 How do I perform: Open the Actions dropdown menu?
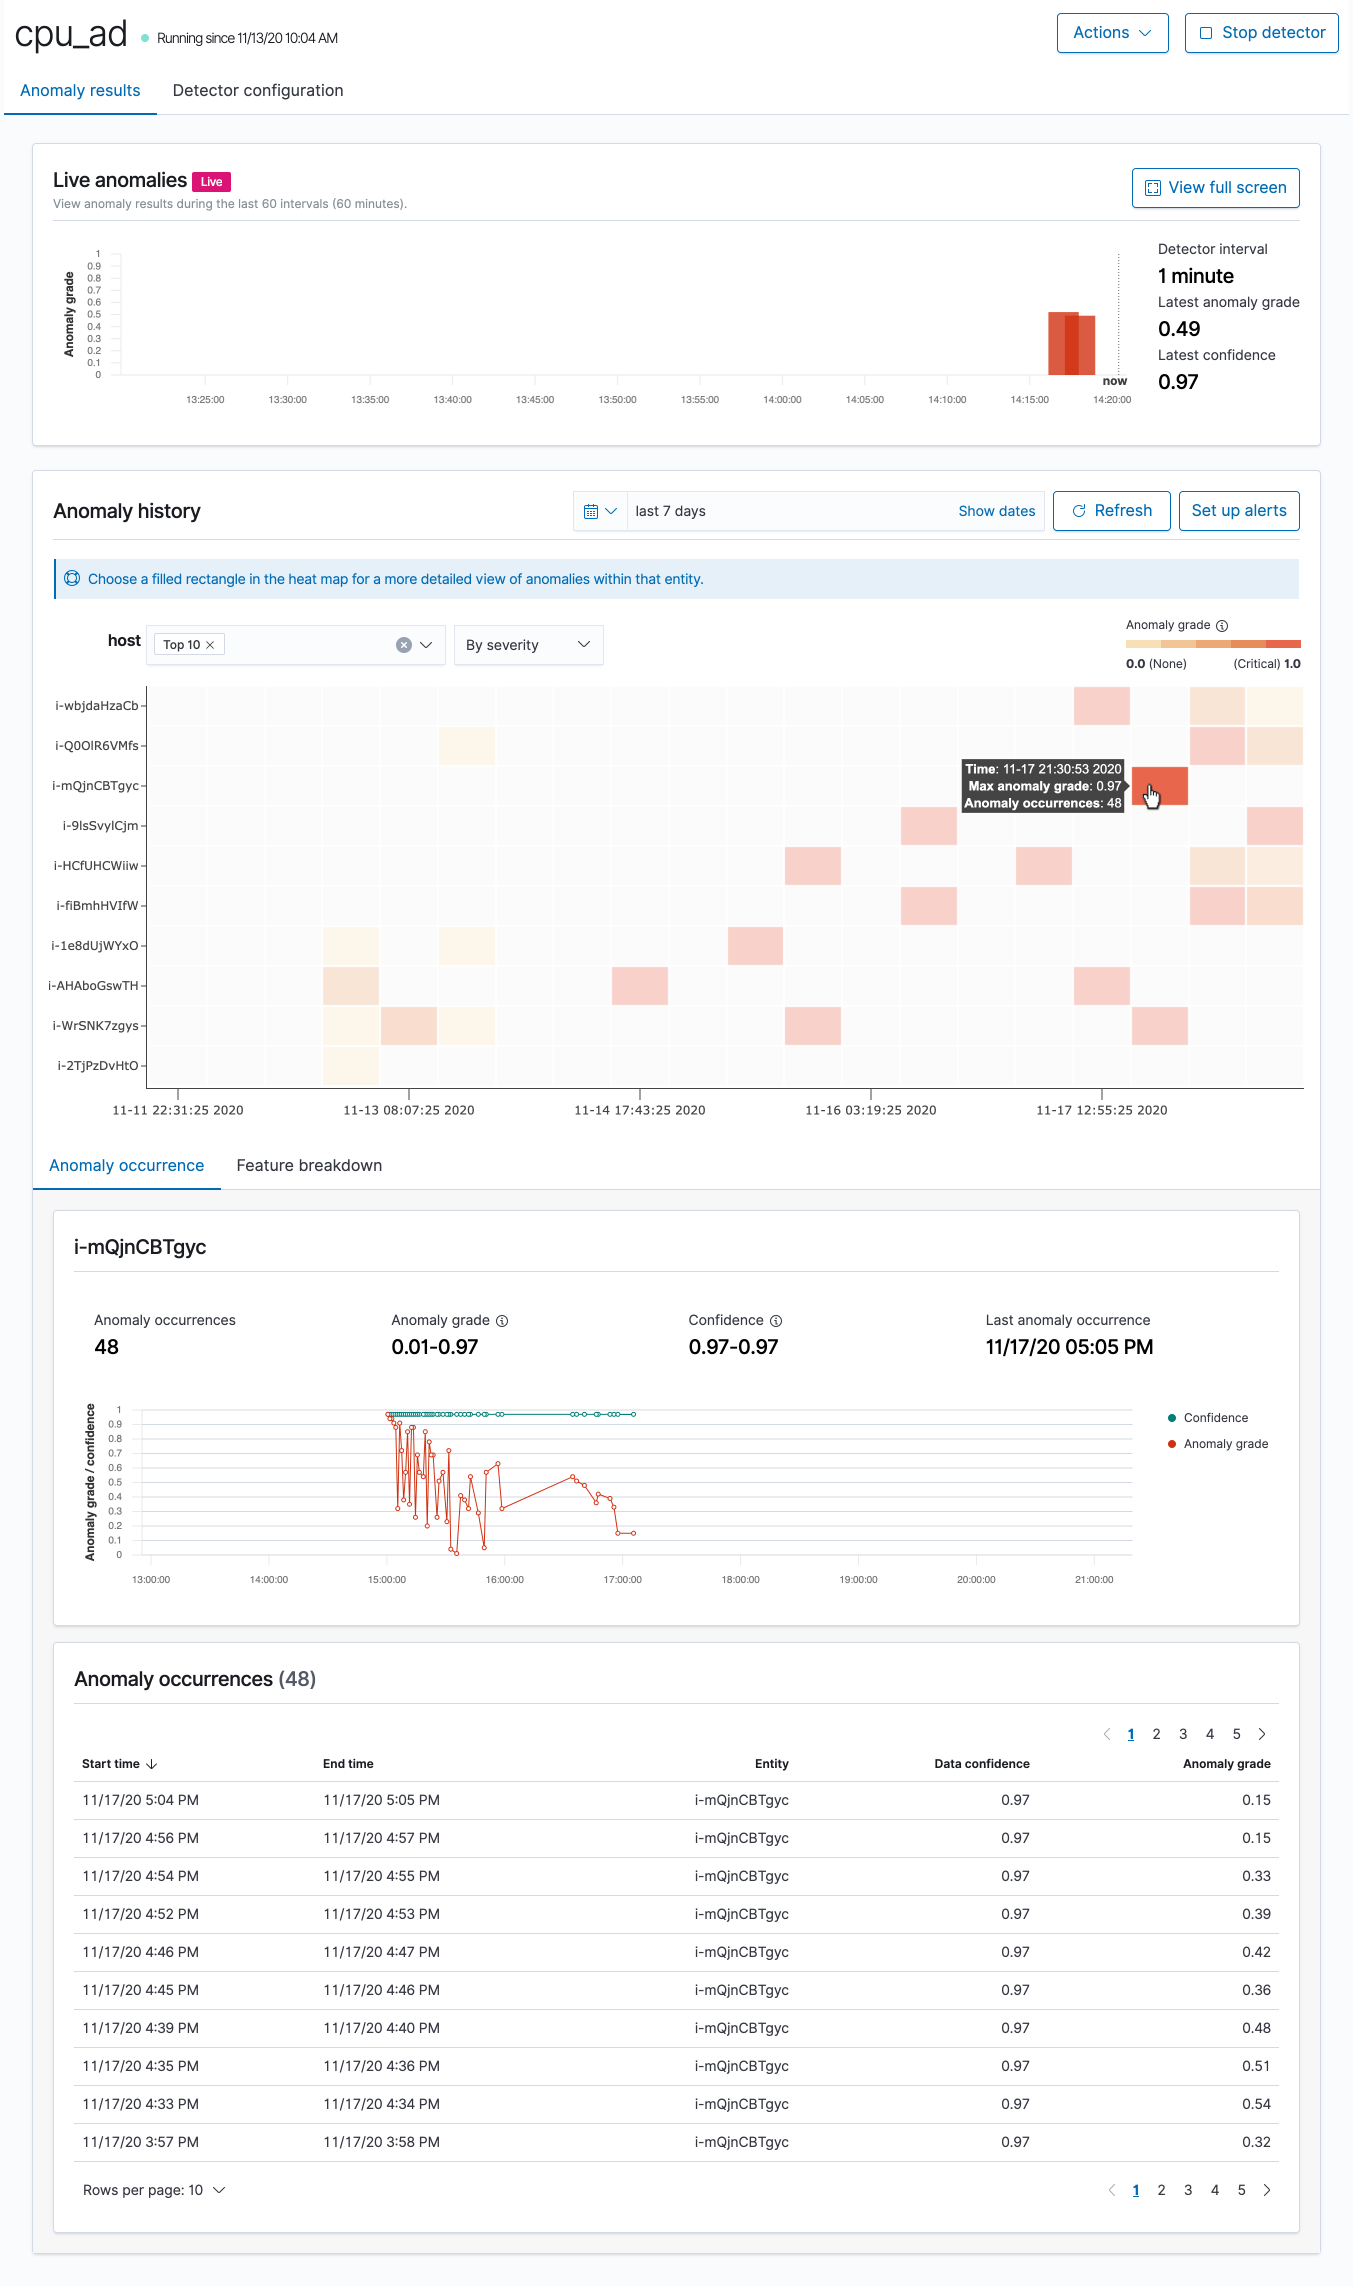coord(1112,33)
